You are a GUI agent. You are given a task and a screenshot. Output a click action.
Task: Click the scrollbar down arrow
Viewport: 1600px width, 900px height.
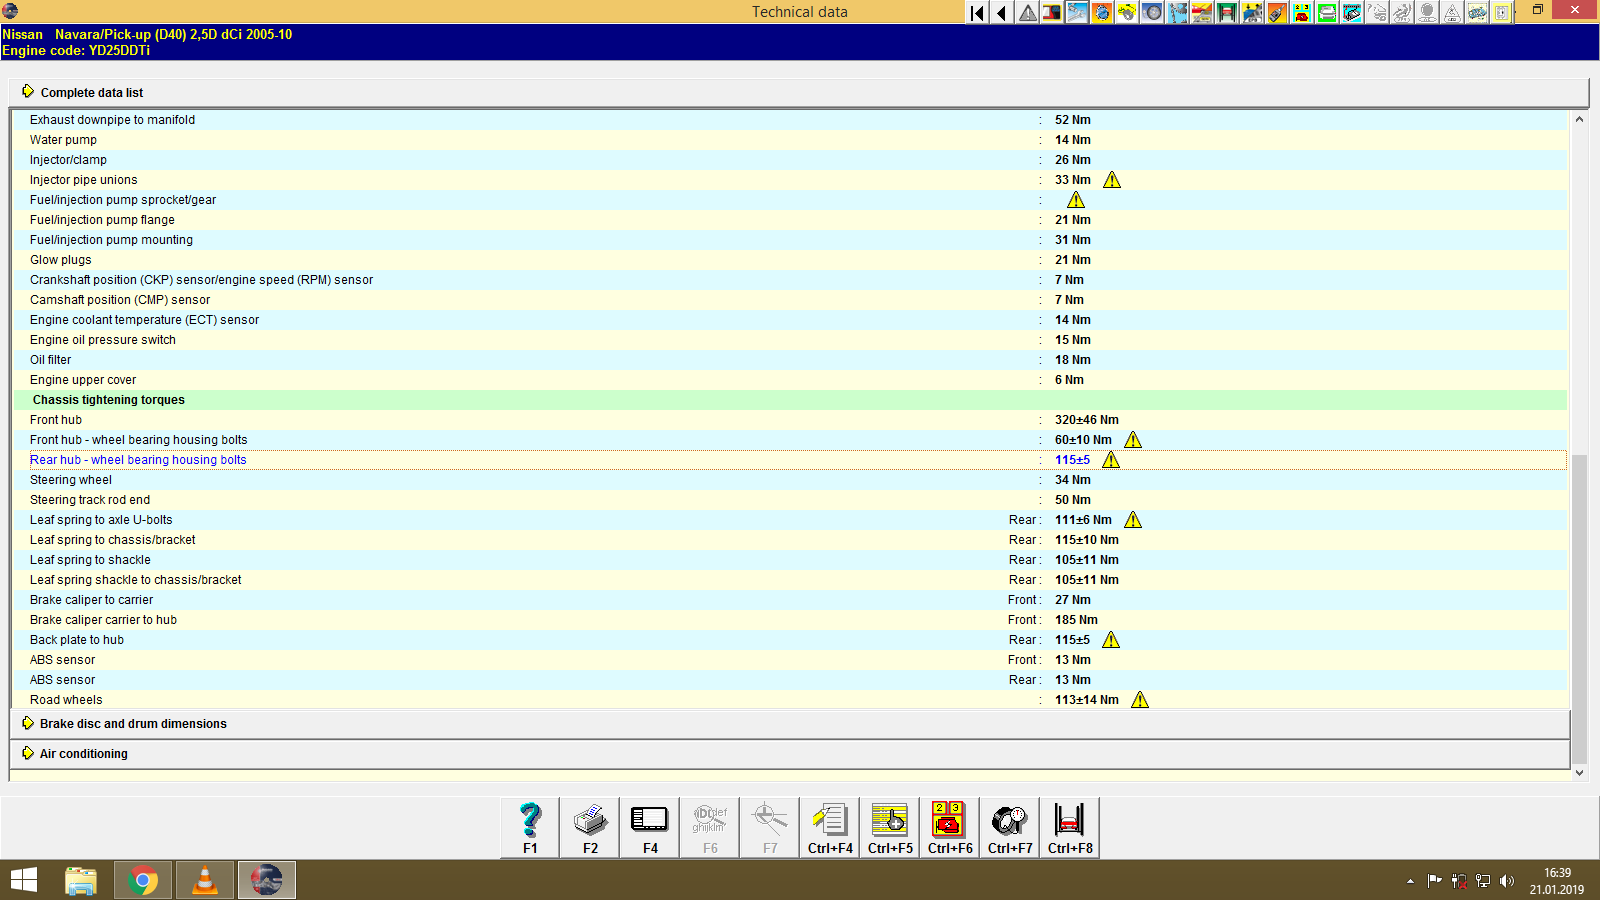coord(1580,772)
